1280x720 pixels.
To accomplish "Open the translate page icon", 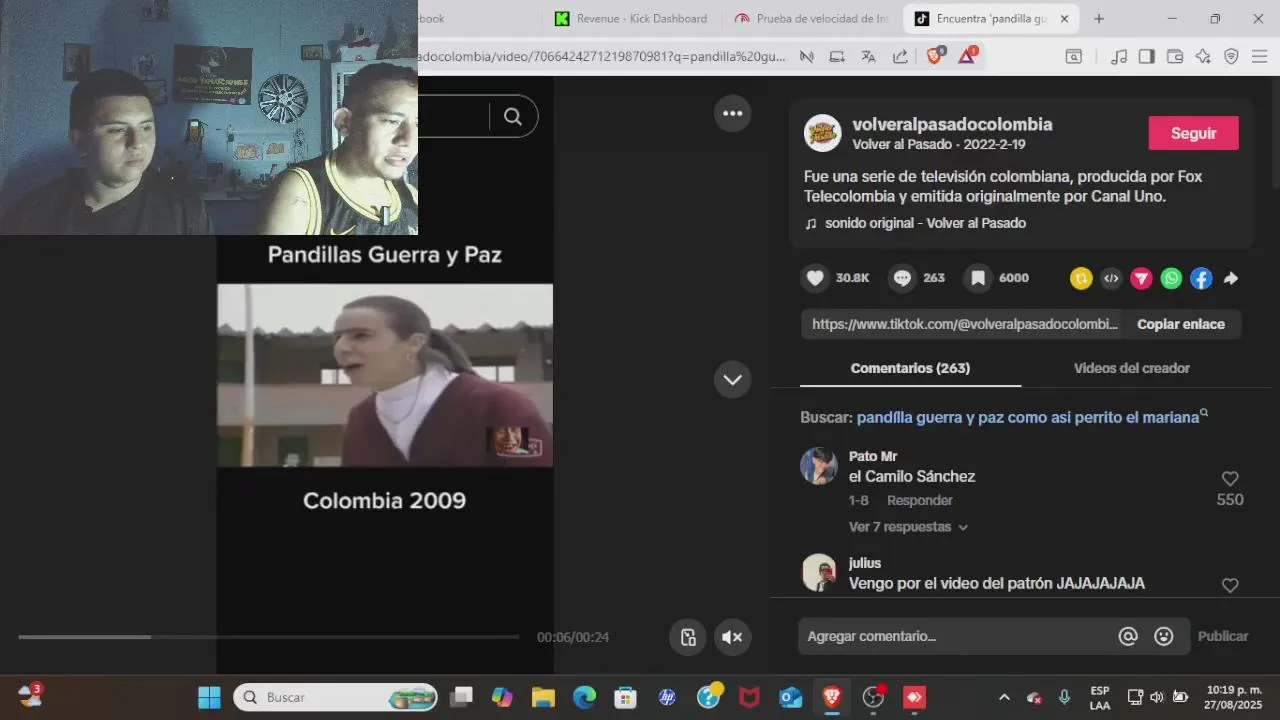I will 868,57.
